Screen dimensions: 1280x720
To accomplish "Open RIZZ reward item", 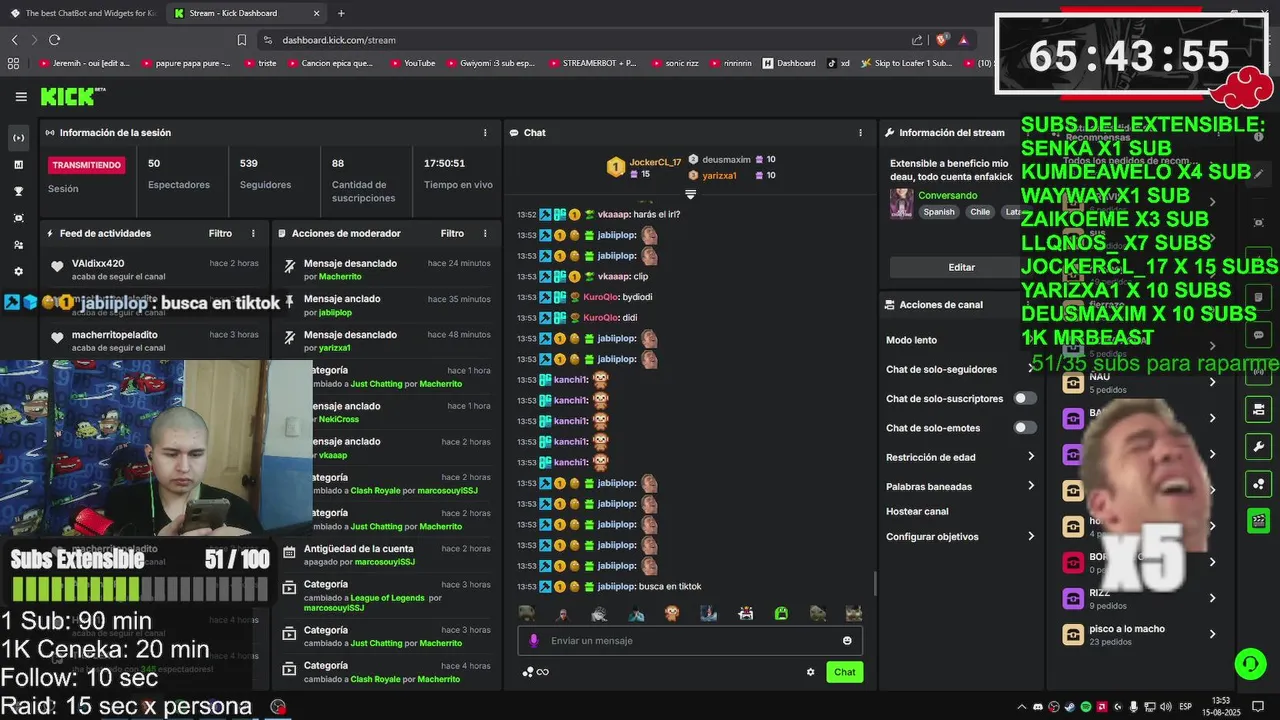I will click(1139, 598).
